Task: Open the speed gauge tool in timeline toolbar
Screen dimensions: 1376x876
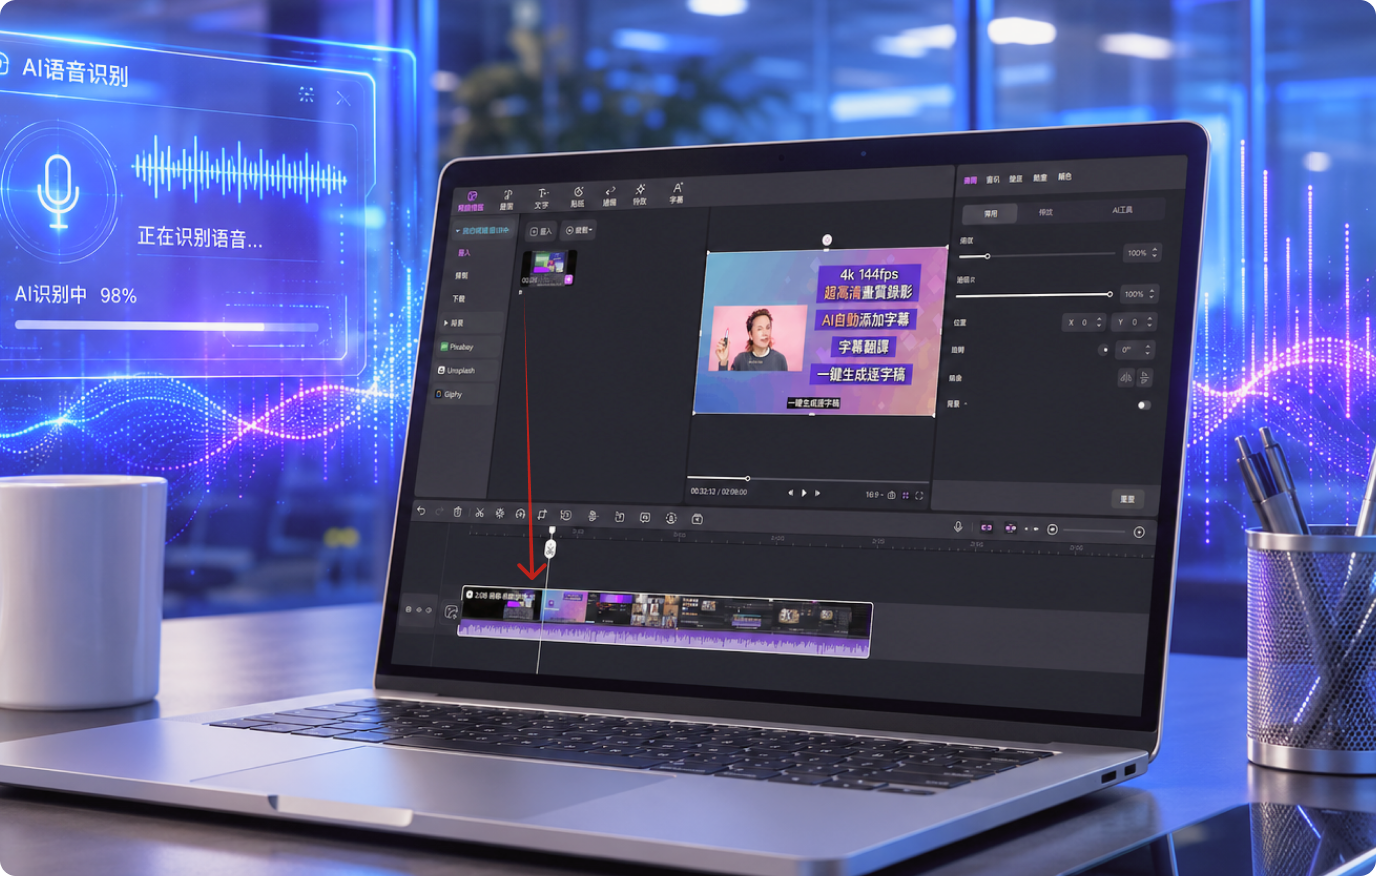Action: click(520, 514)
